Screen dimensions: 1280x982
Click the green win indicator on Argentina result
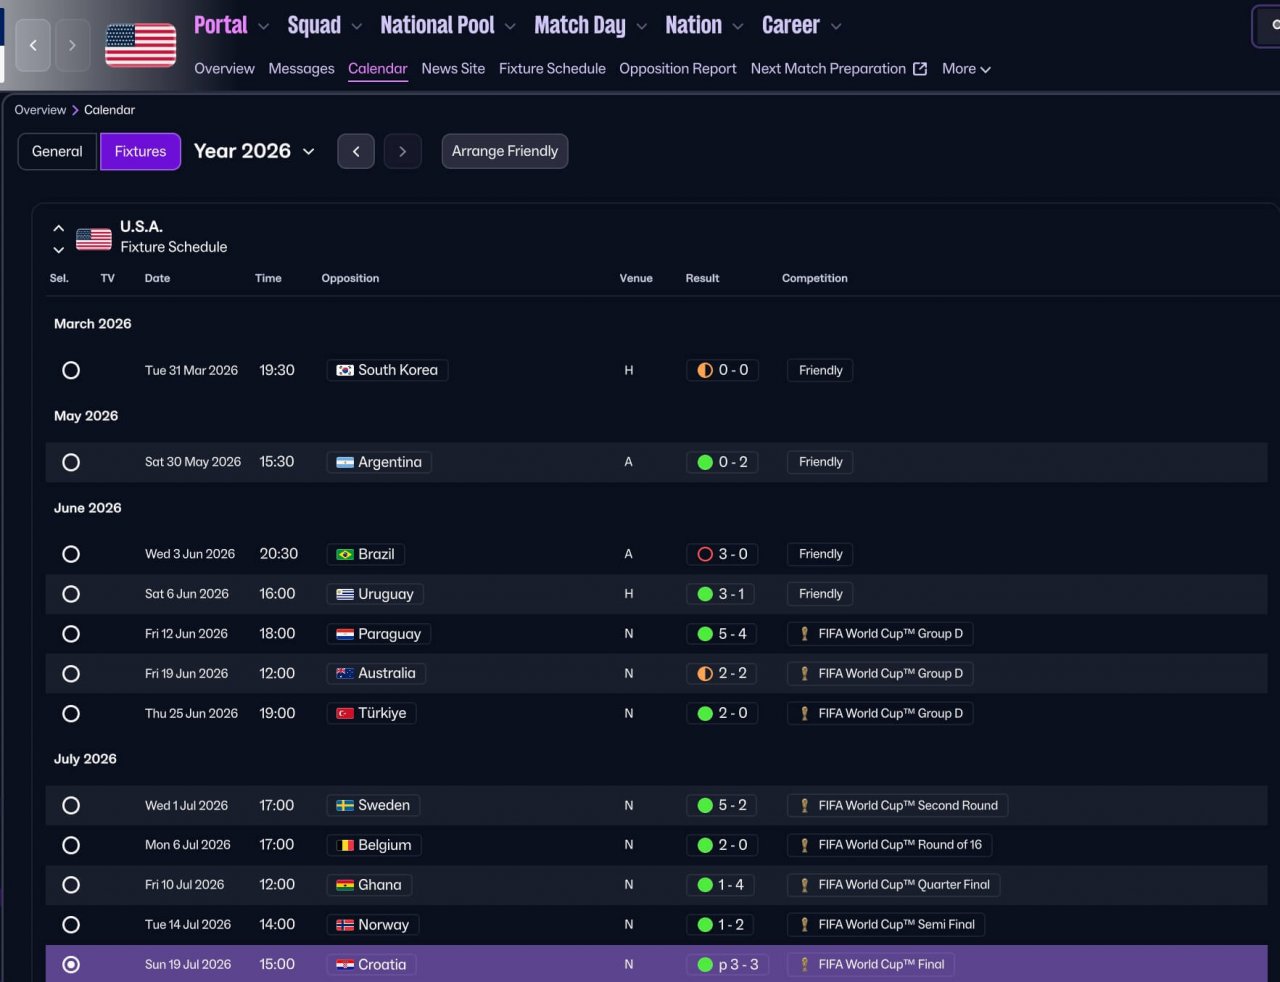[705, 462]
